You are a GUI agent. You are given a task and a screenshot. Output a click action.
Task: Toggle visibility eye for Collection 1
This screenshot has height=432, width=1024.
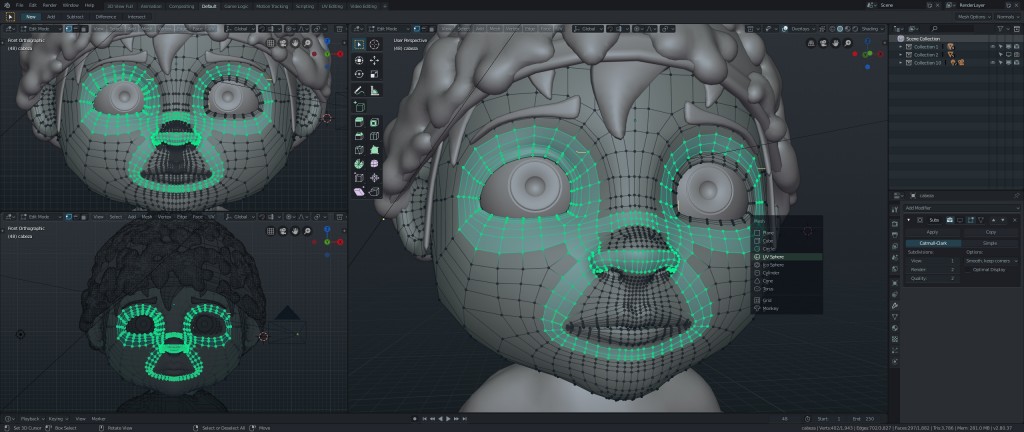pyautogui.click(x=992, y=46)
